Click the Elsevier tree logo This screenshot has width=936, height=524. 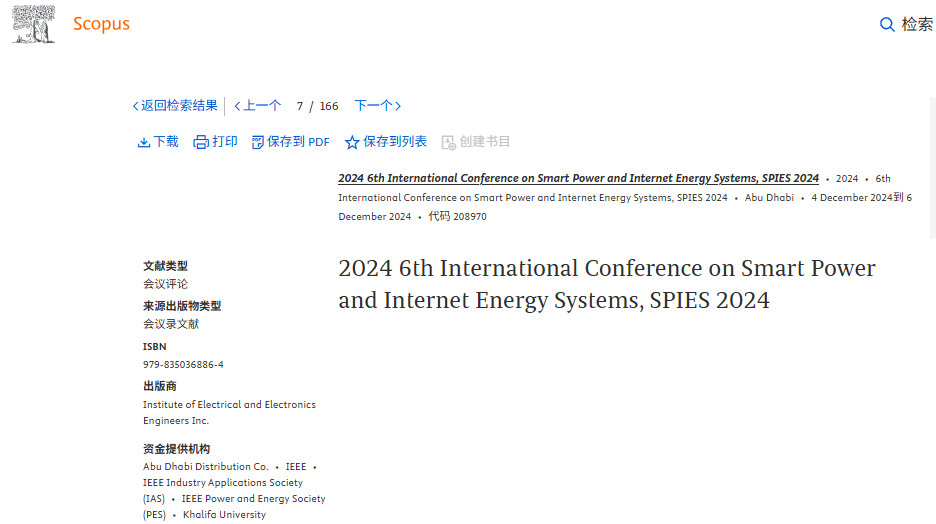(x=33, y=24)
